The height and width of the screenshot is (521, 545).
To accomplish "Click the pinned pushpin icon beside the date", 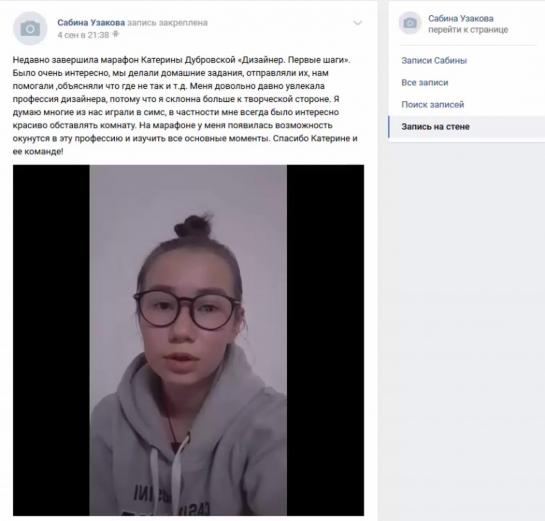I will point(116,34).
